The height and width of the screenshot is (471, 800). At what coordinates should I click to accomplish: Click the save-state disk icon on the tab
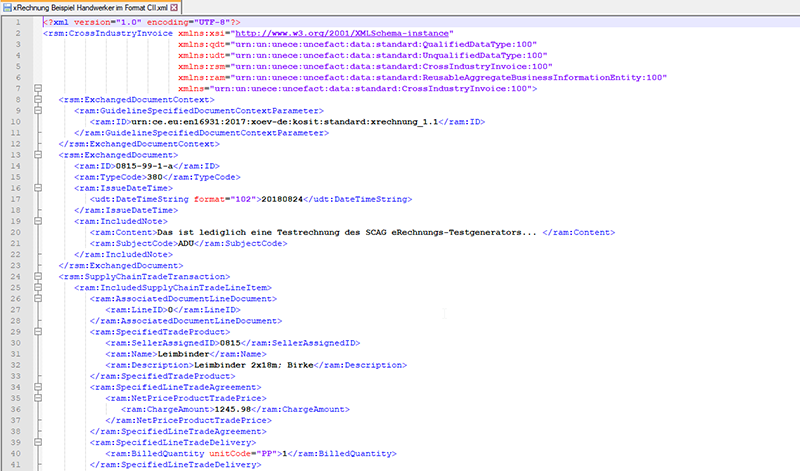tap(7, 7)
